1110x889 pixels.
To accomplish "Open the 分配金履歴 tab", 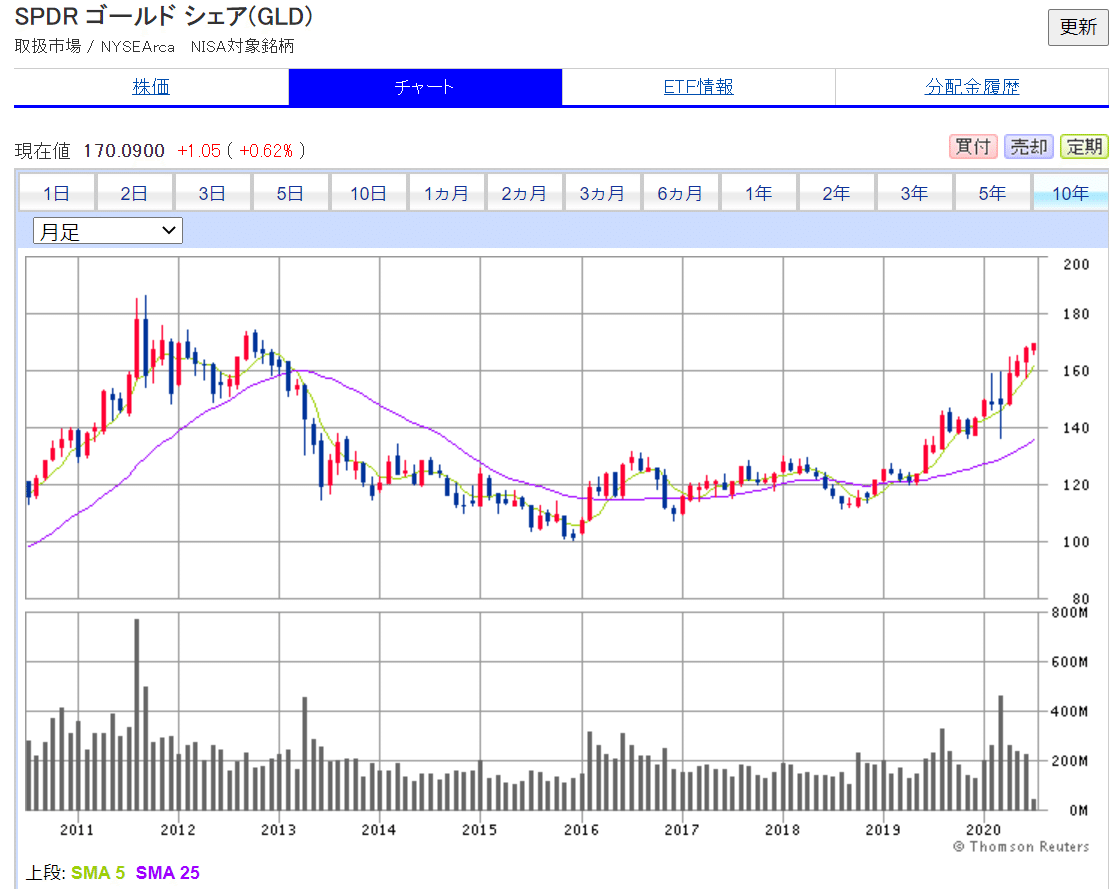I will 972,87.
